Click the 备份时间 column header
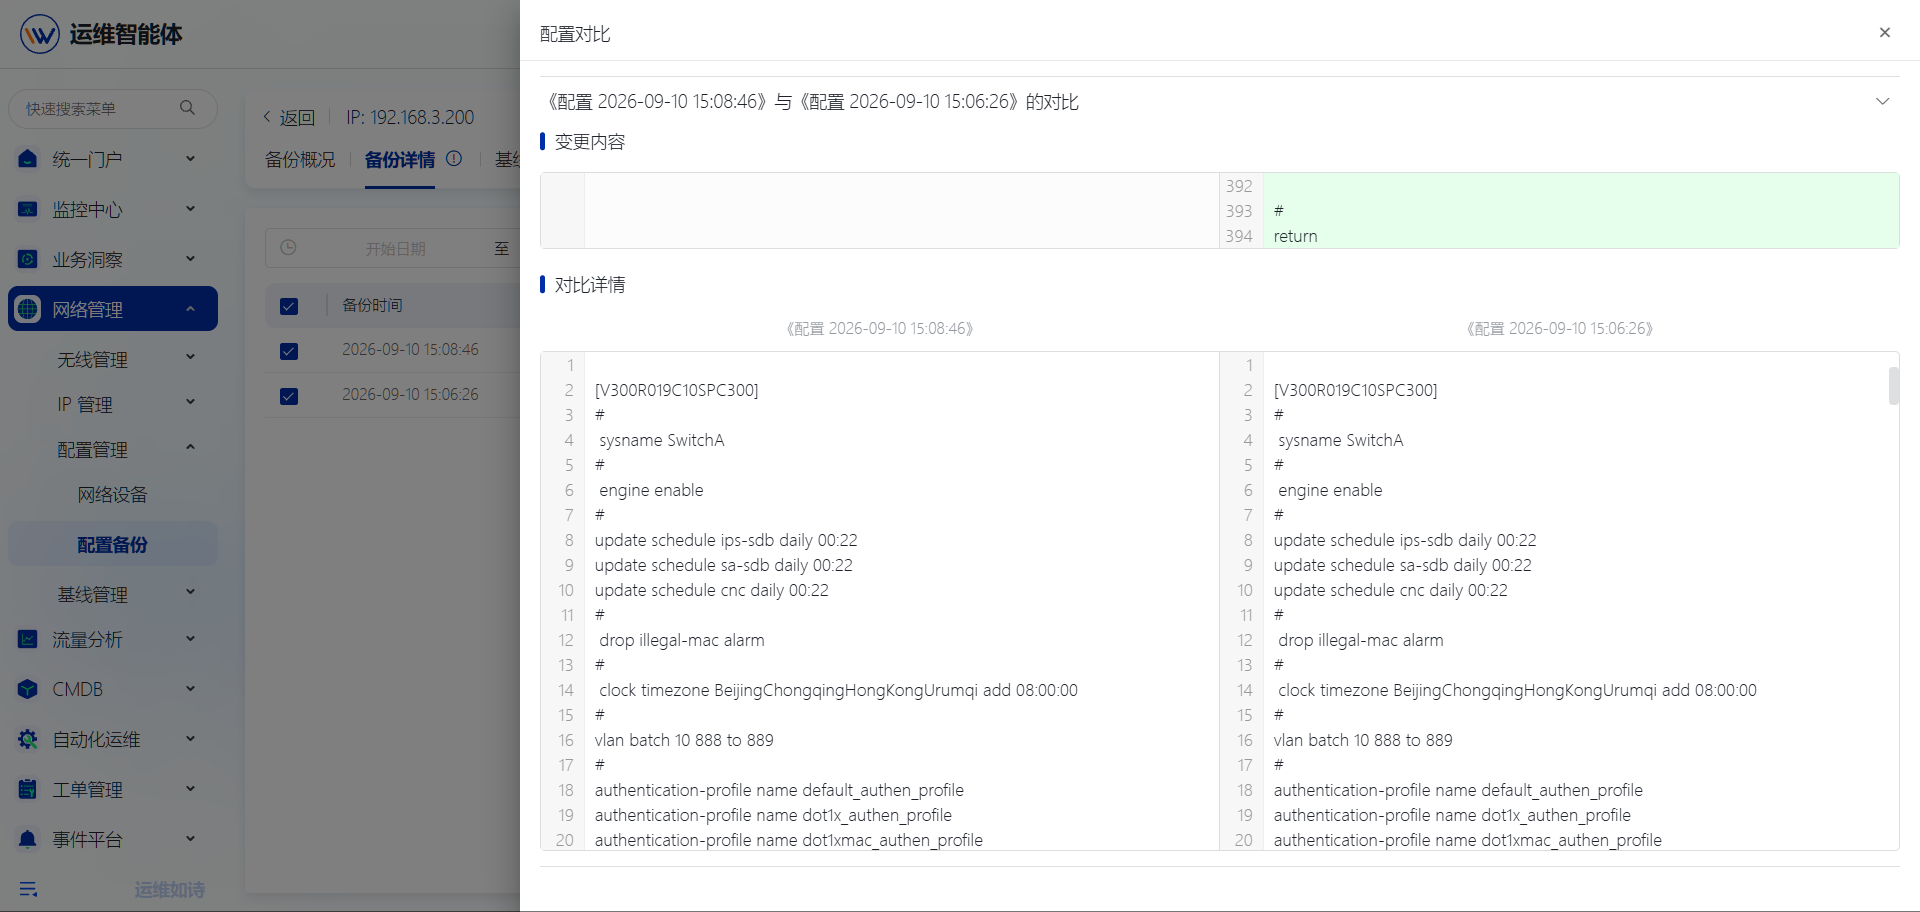 [x=372, y=305]
